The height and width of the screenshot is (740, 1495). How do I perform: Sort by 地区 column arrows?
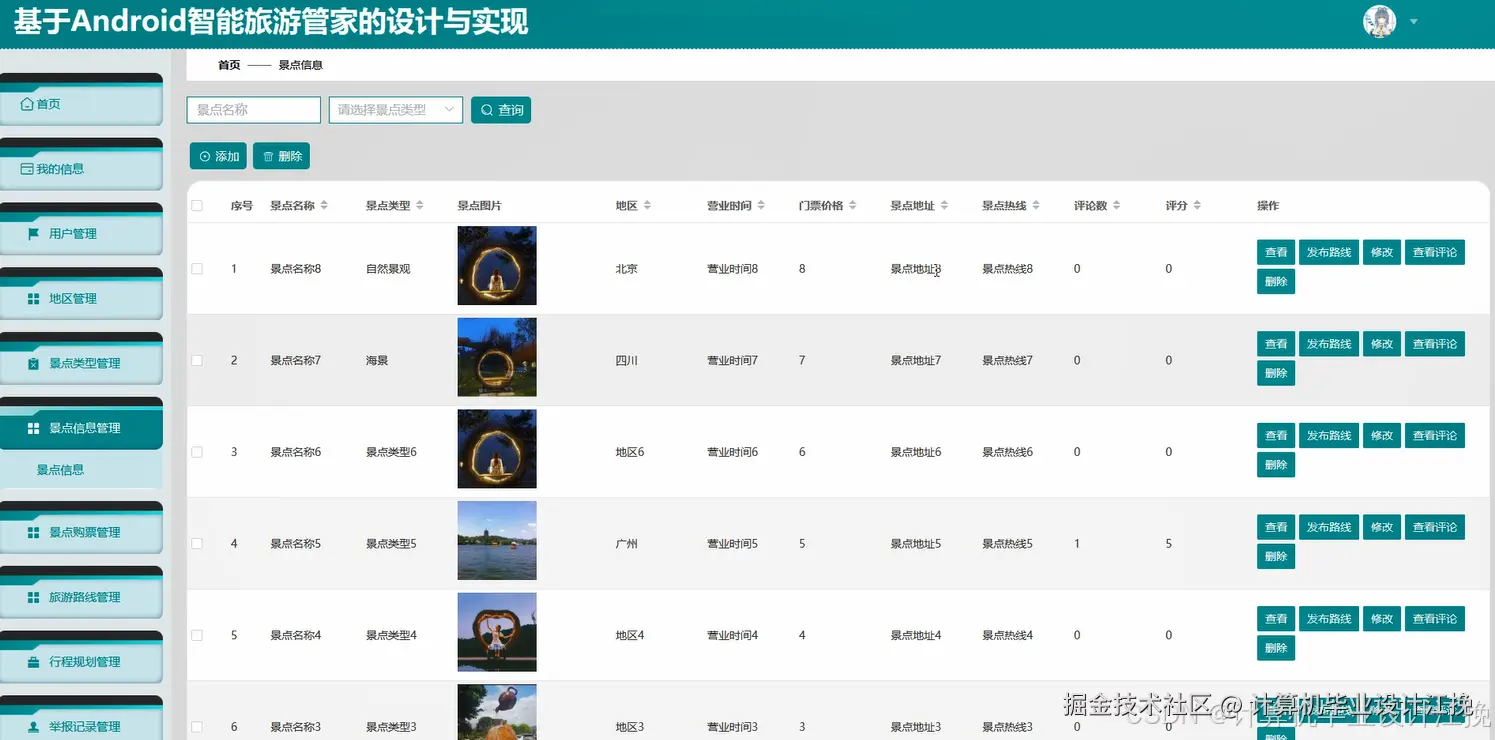[x=647, y=206]
